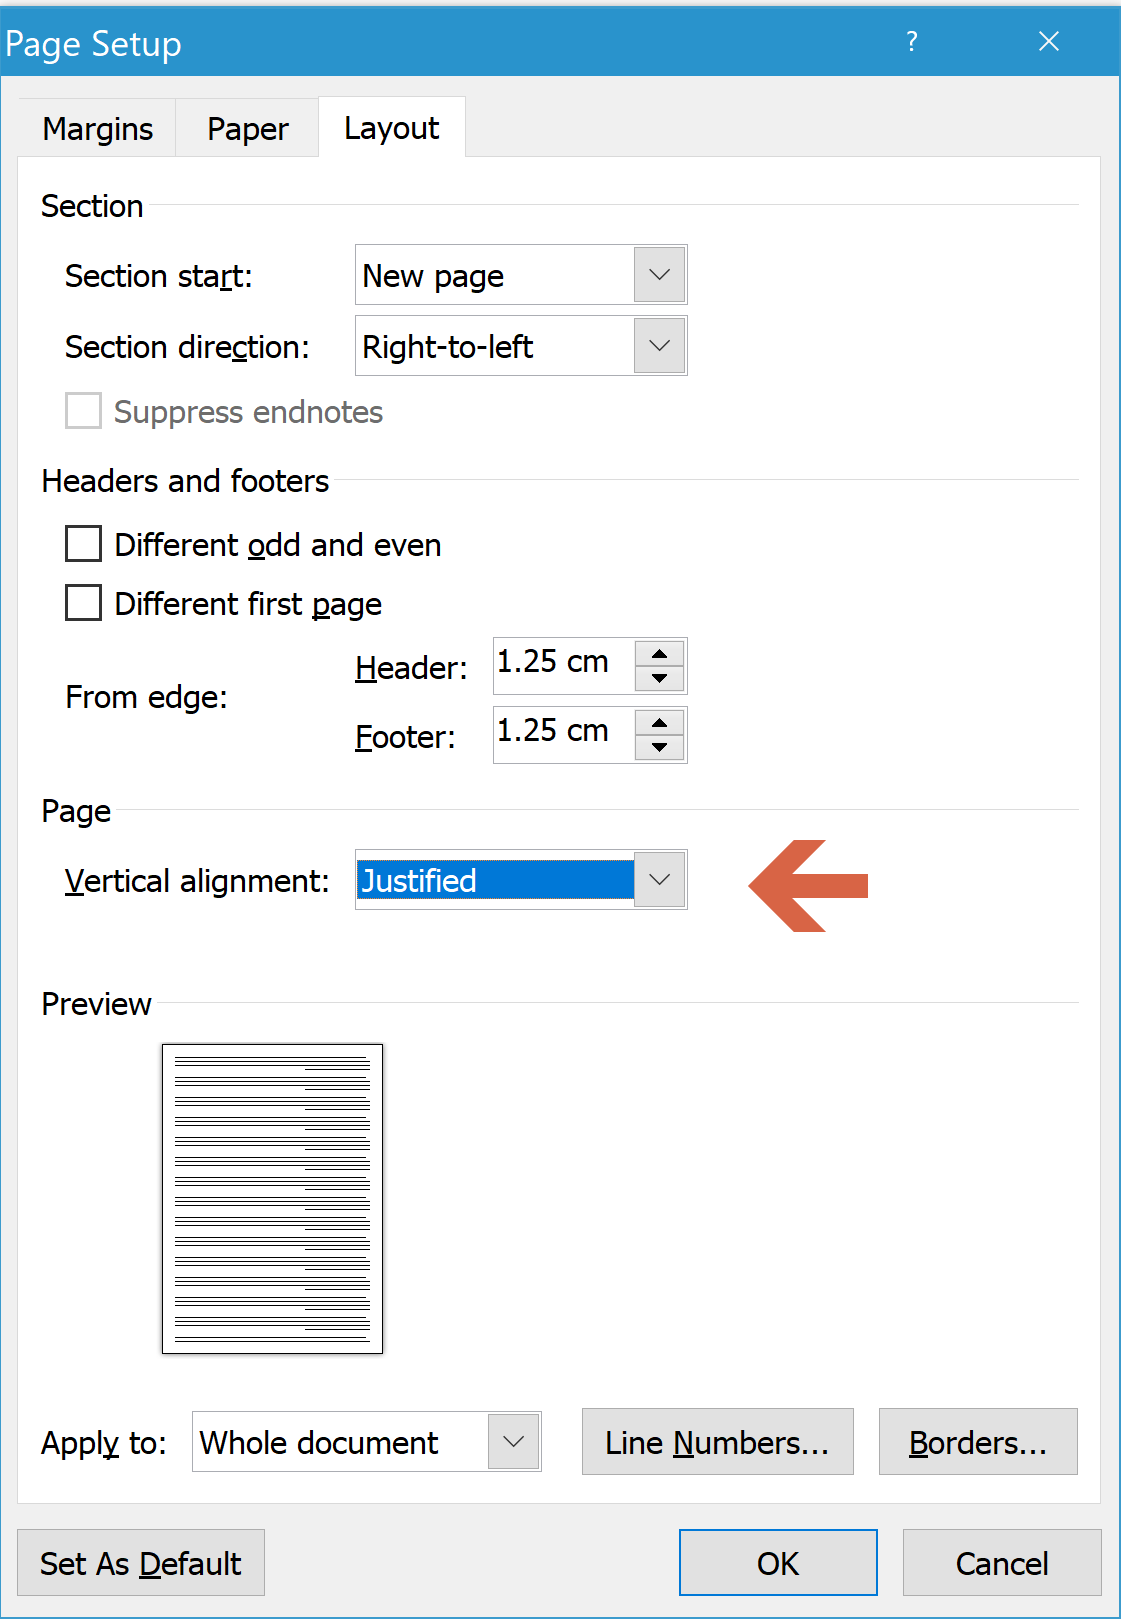Open the Help question mark button
Viewport: 1121px width, 1619px height.
911,42
